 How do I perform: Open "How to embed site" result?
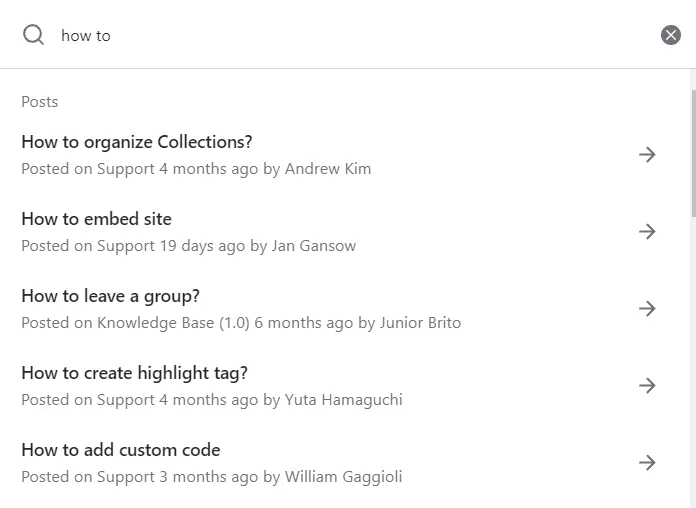(97, 219)
